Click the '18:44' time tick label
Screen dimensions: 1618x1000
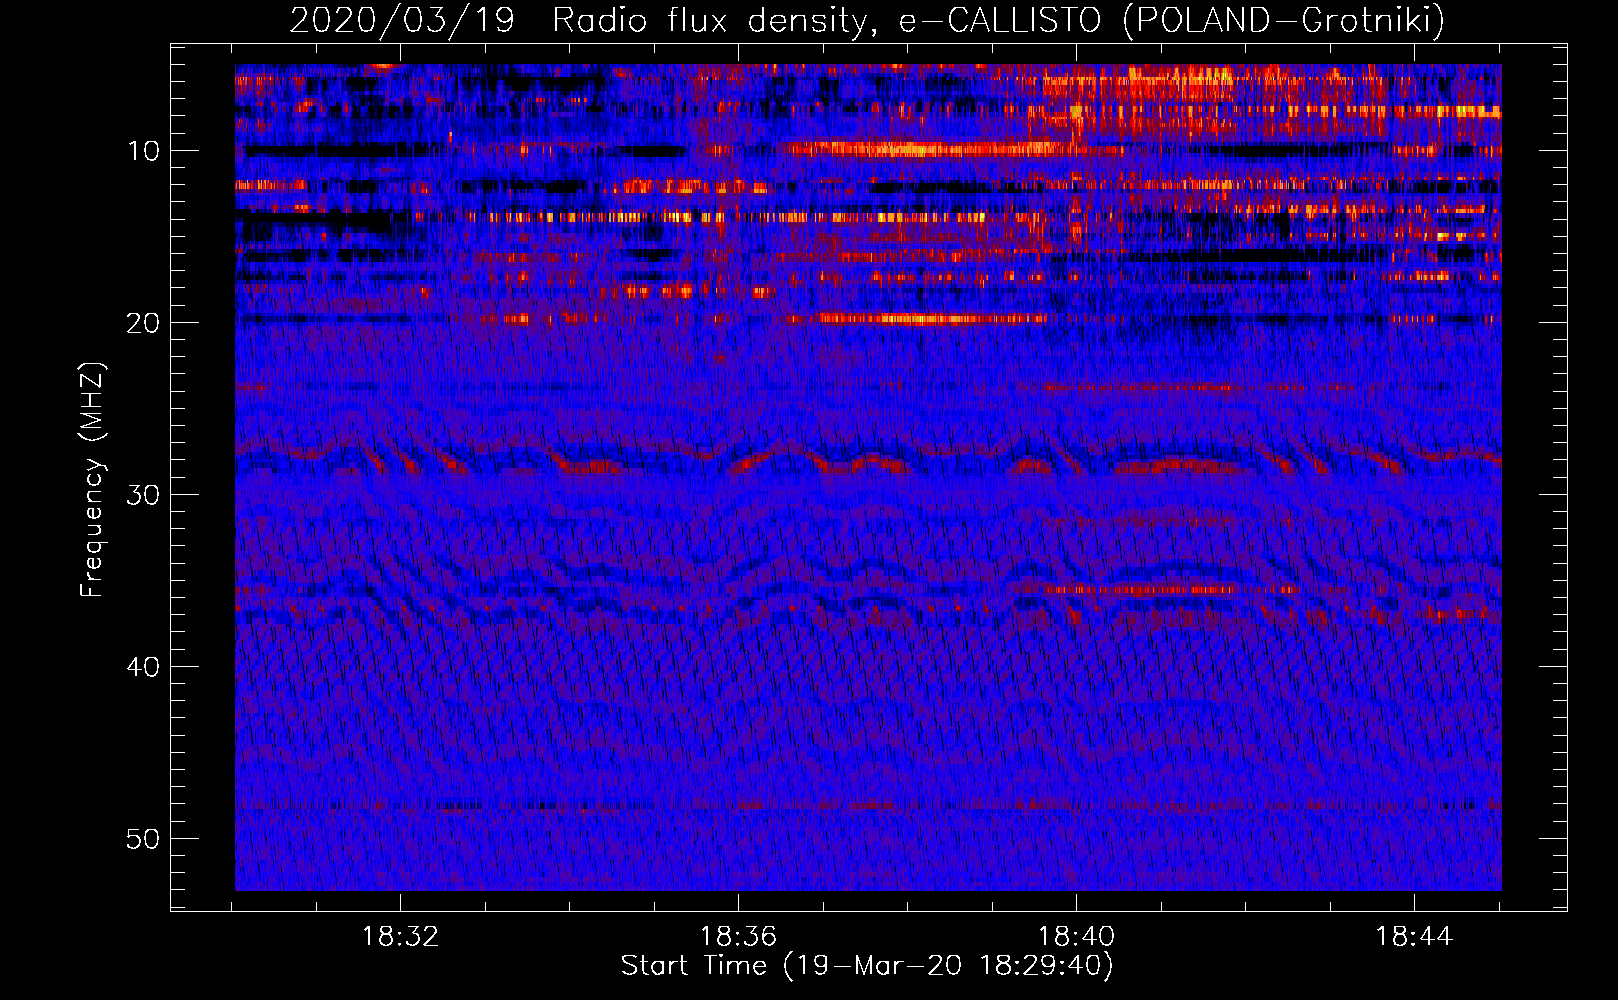pyautogui.click(x=1414, y=937)
